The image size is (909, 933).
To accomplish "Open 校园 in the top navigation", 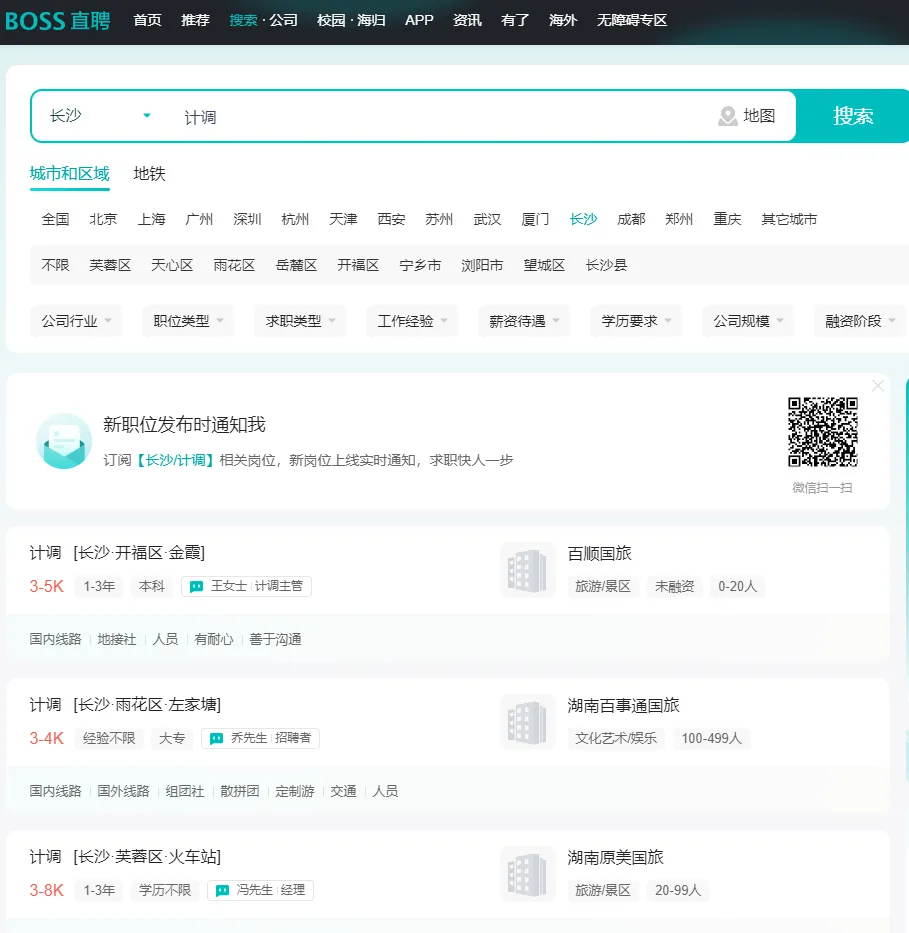I will pos(331,20).
